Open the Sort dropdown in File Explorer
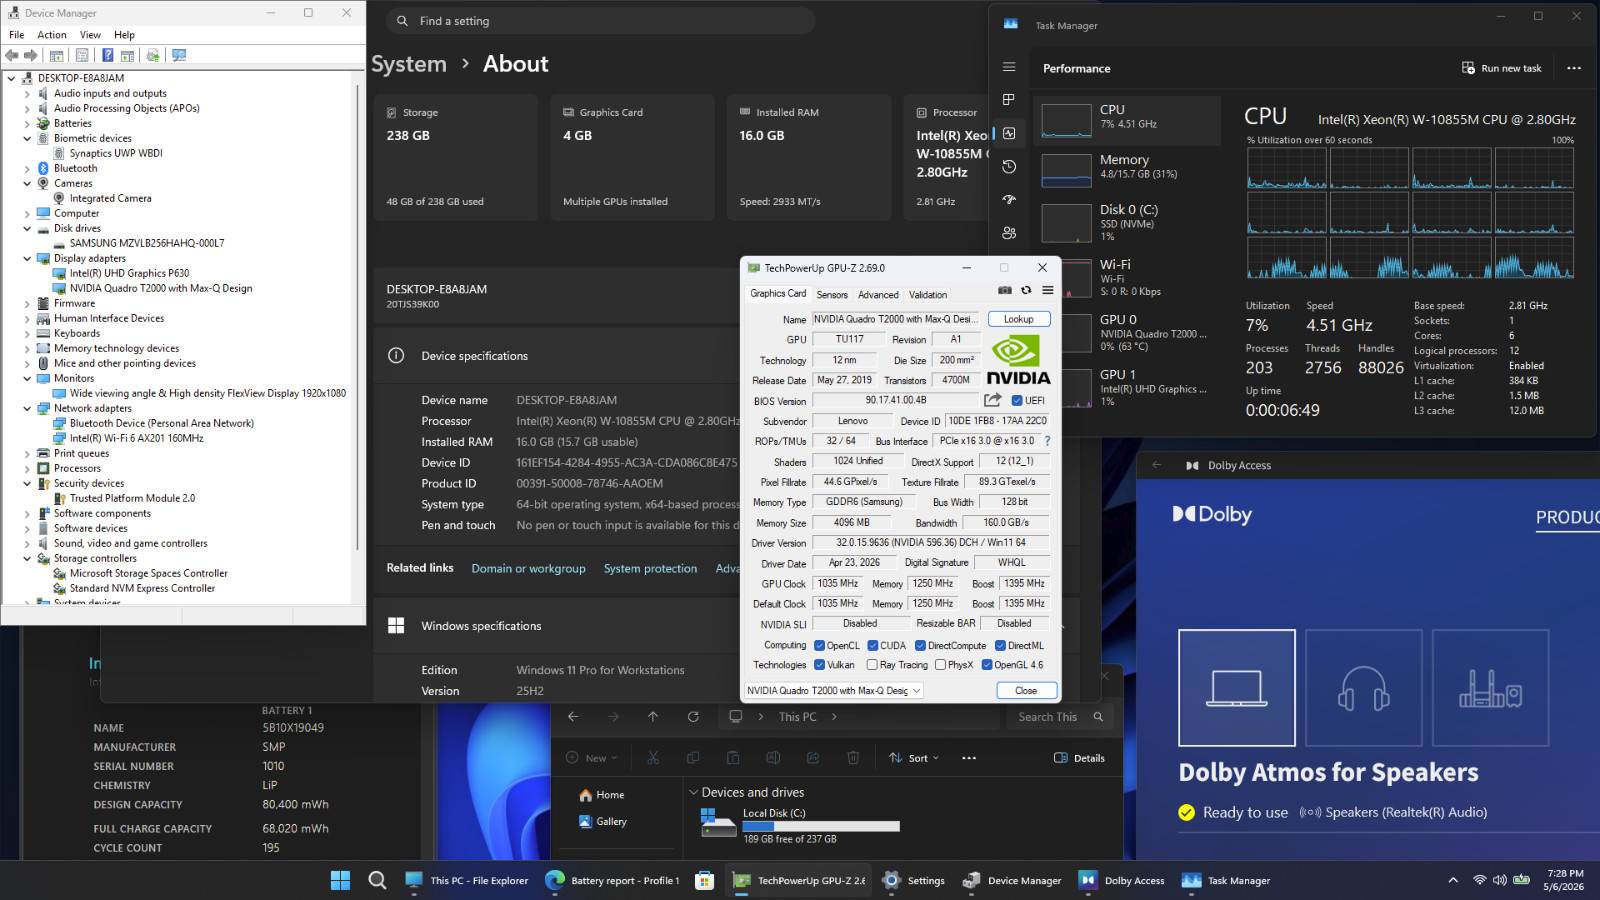Screen dimensions: 1600x900 pyautogui.click(x=914, y=758)
